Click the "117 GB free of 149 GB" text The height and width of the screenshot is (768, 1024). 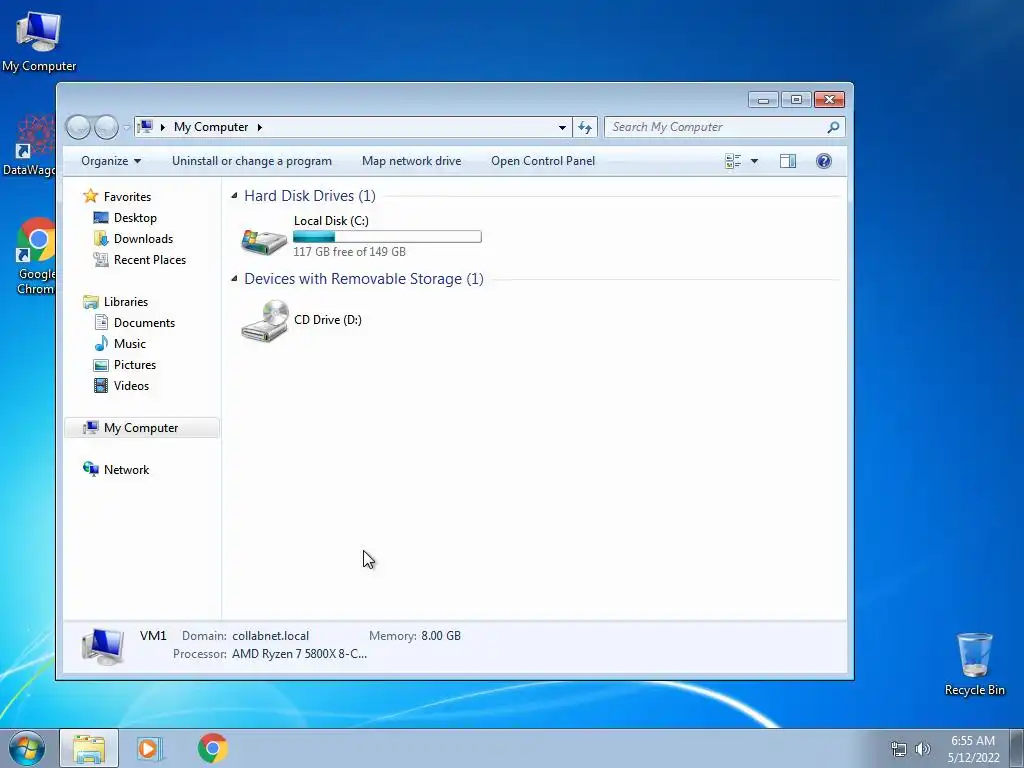(349, 251)
